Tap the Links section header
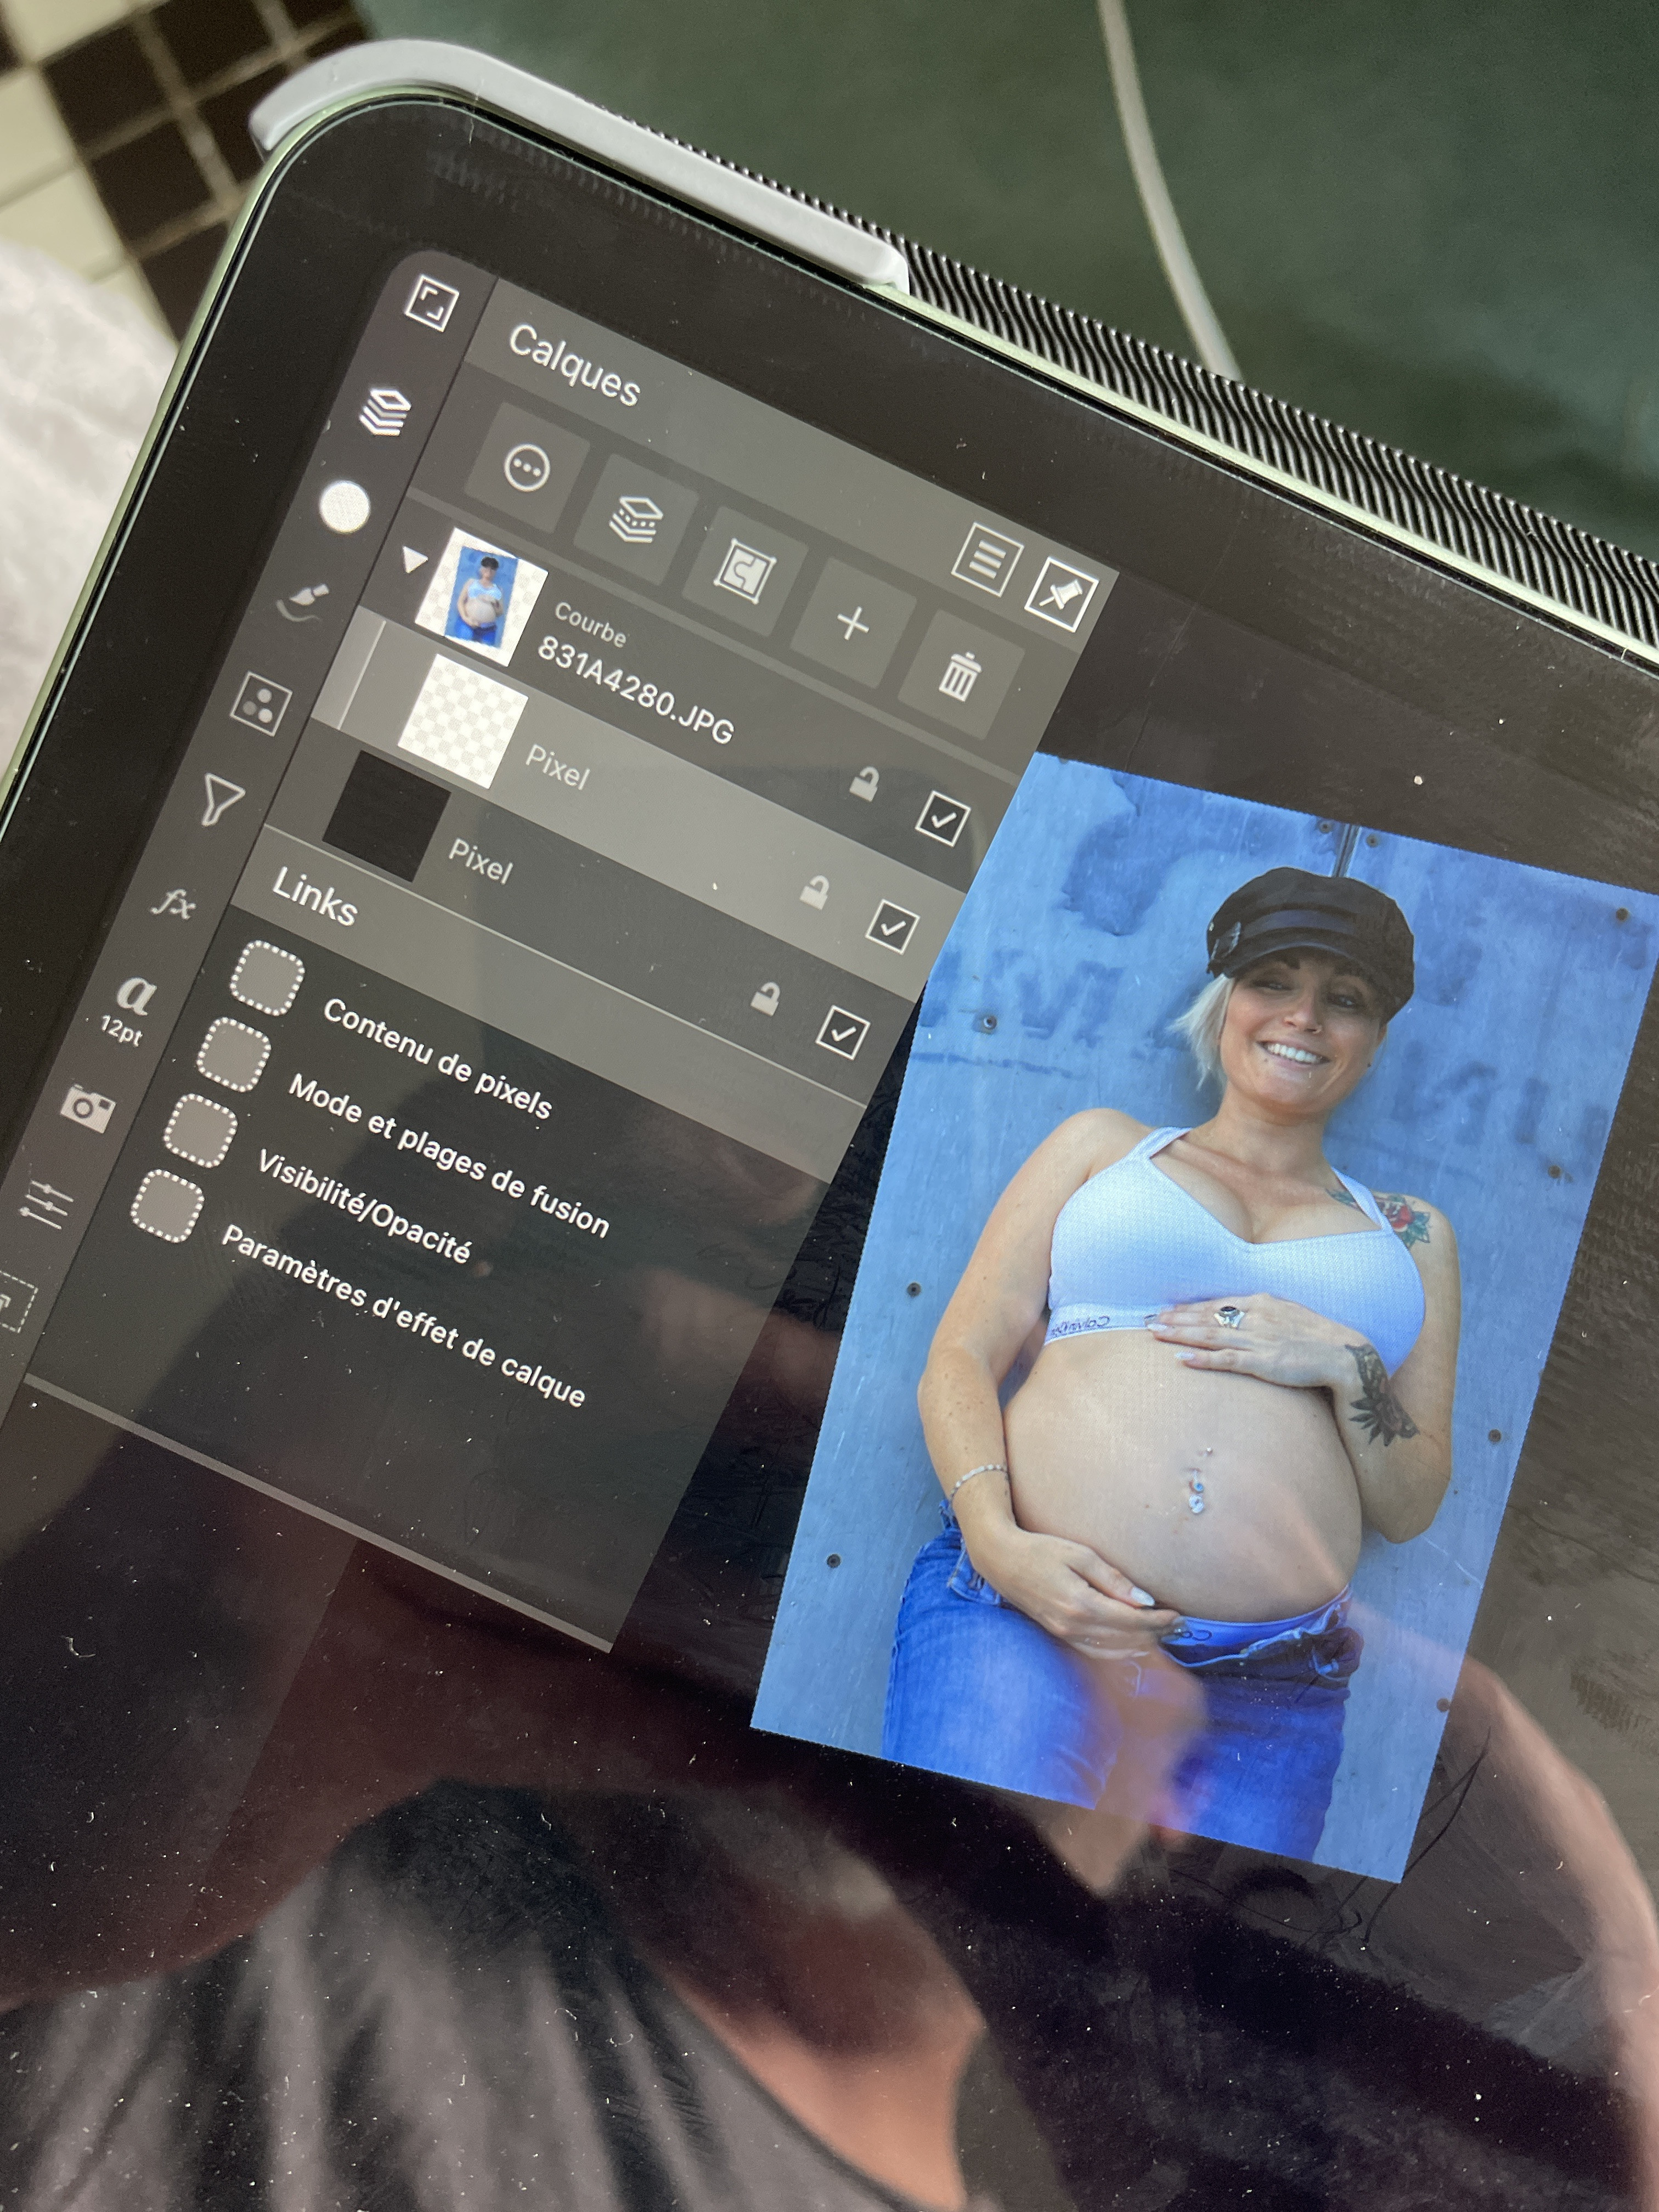 (315, 896)
